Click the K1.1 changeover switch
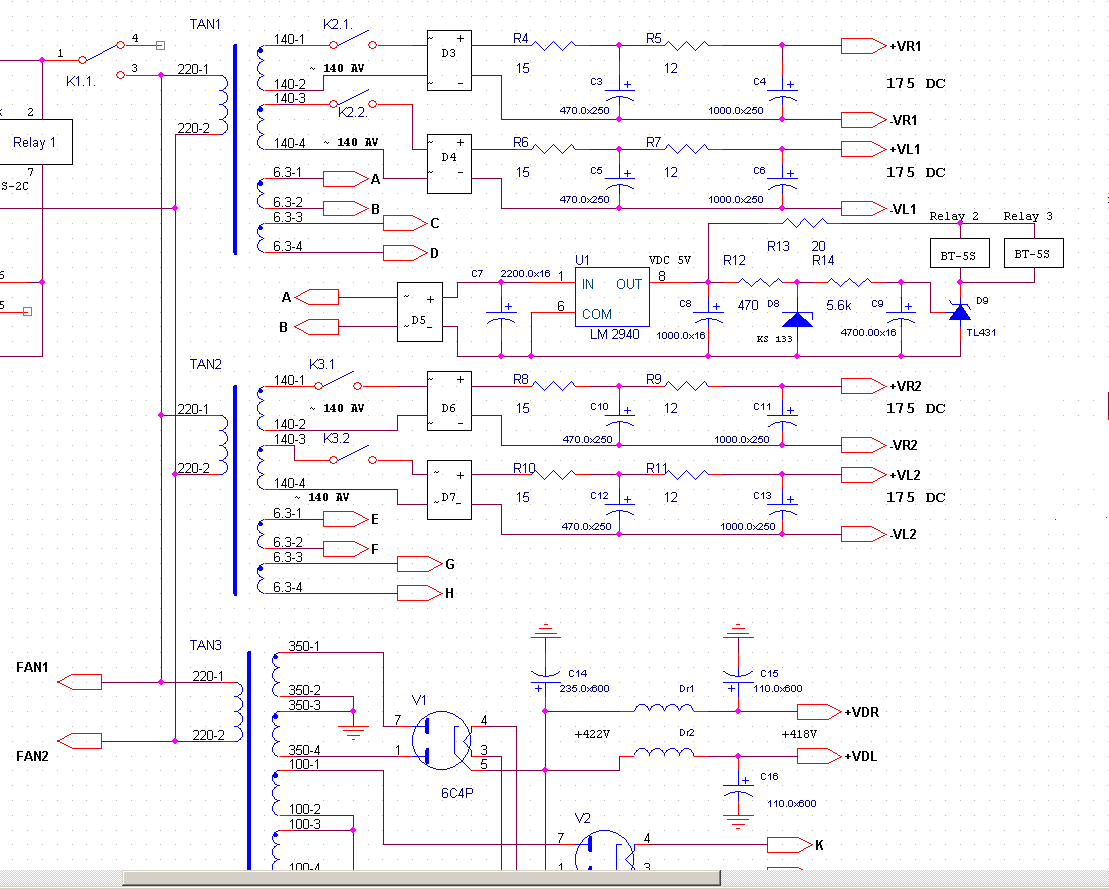The width and height of the screenshot is (1109, 890). [x=100, y=52]
